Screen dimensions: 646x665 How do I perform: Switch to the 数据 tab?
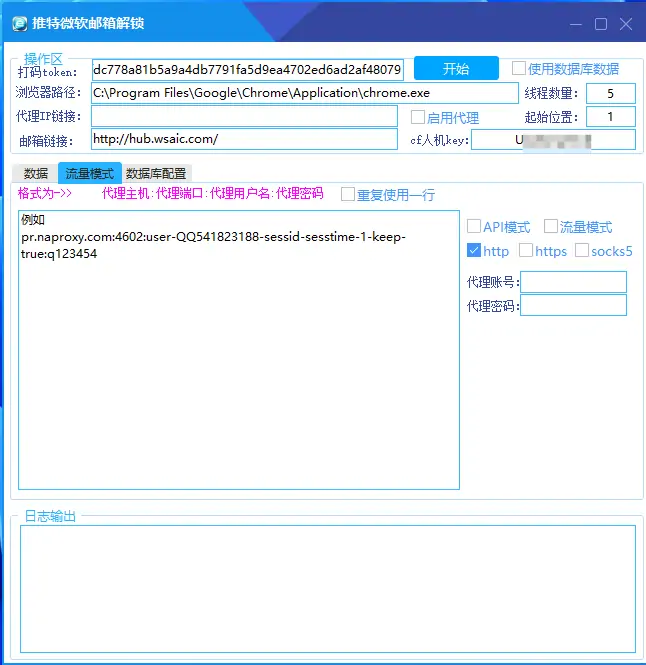click(36, 173)
